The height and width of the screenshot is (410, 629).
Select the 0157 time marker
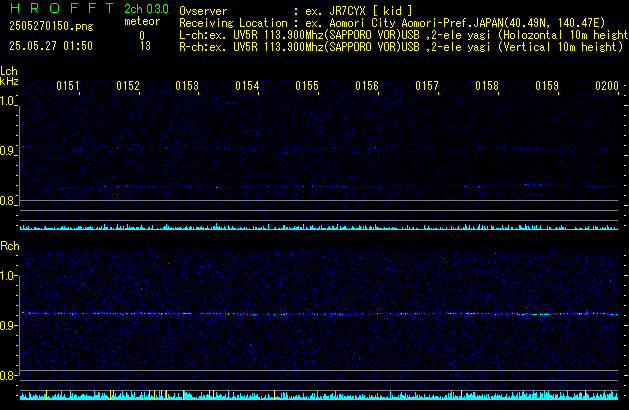[x=427, y=86]
